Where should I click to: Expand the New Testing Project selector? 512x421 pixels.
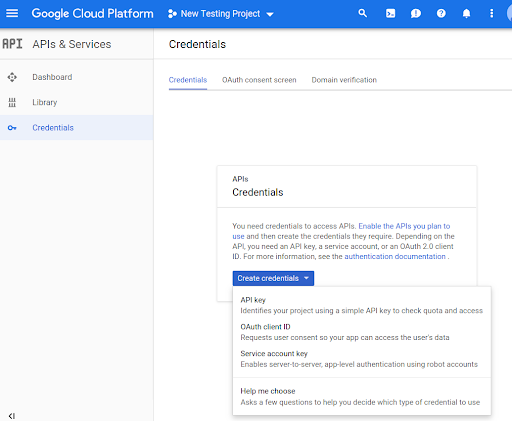tap(220, 14)
